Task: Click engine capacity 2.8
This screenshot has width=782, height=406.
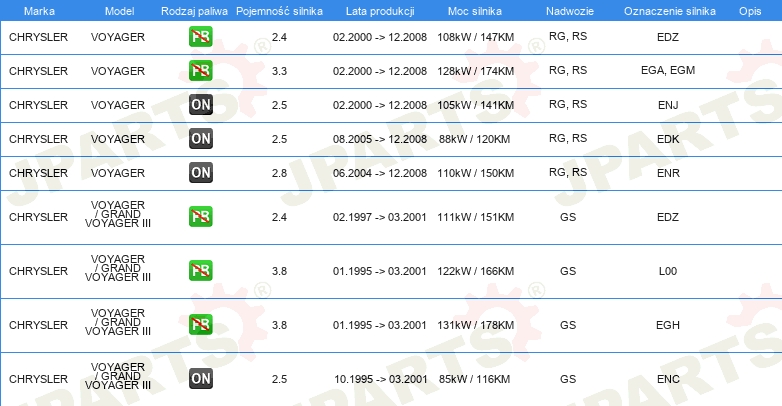Action: (279, 173)
